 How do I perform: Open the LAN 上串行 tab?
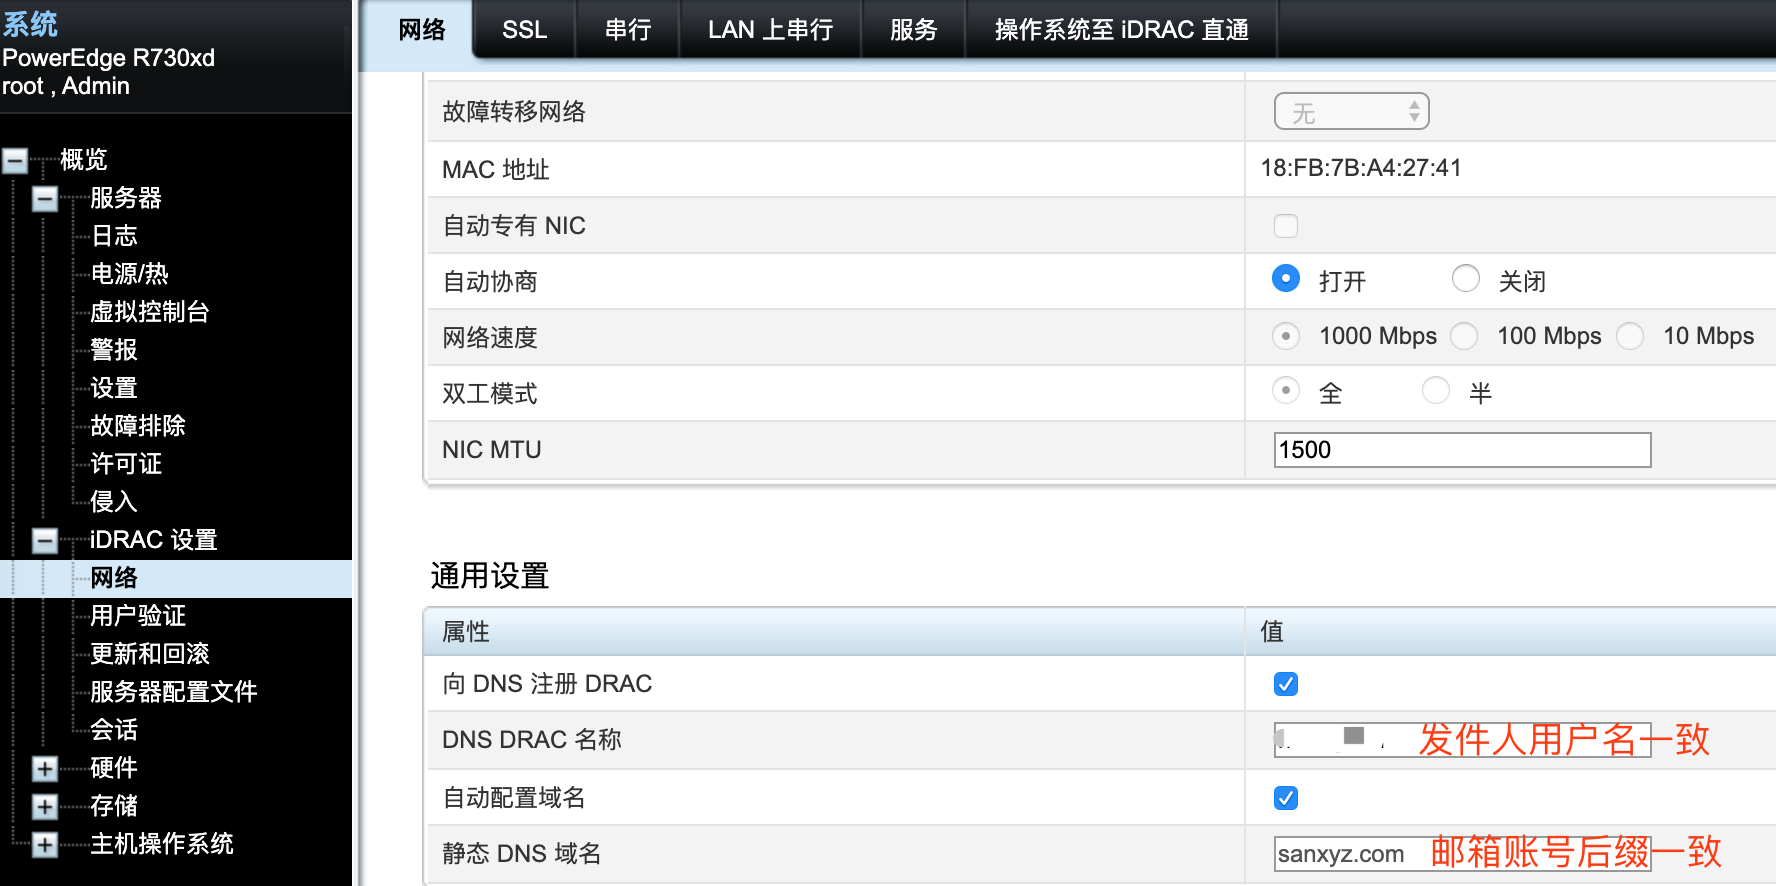pyautogui.click(x=770, y=30)
